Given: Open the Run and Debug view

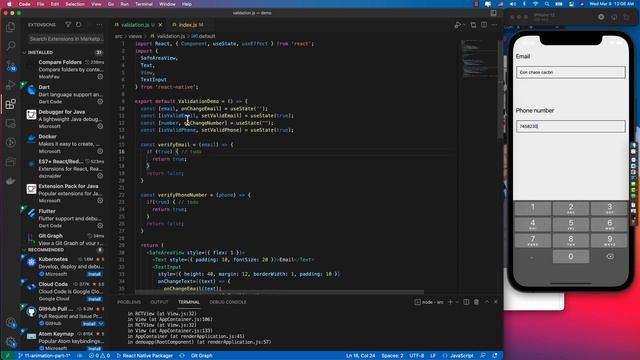Looking at the screenshot, I should coord(11,84).
